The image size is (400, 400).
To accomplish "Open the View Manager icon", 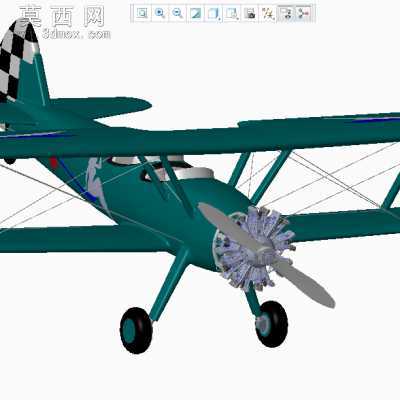I will click(250, 14).
